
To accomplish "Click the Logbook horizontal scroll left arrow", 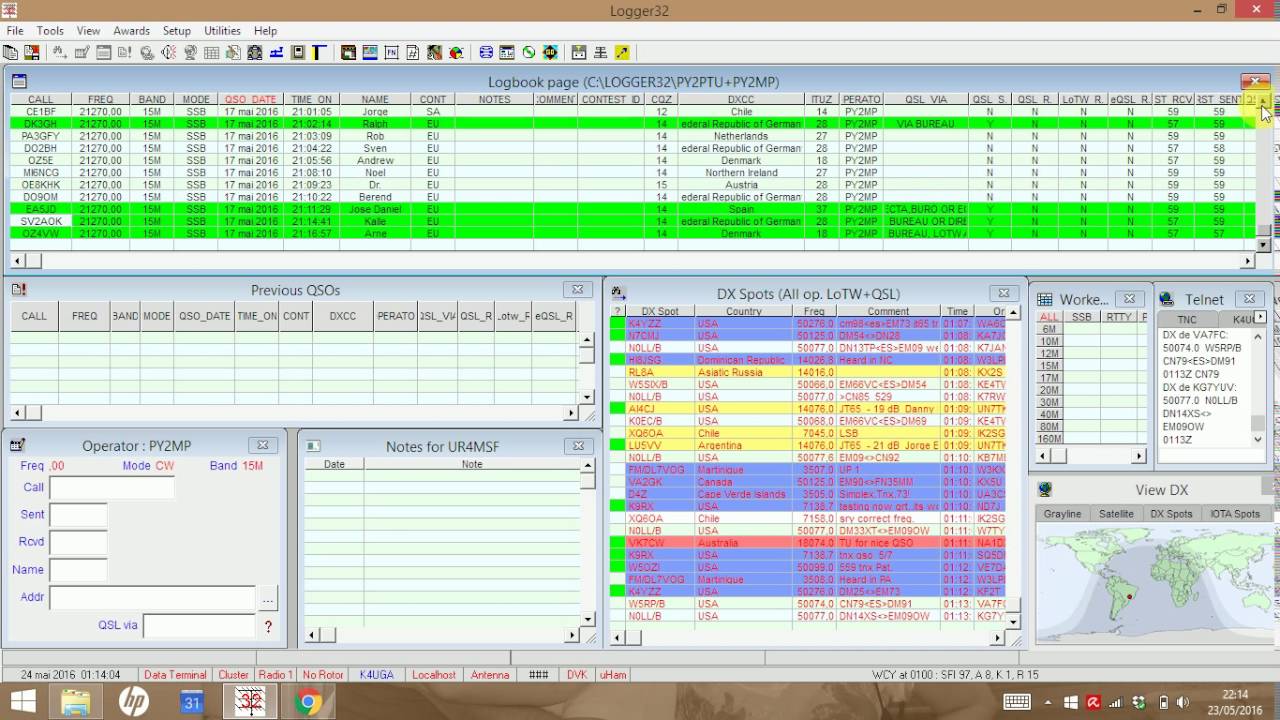I will pyautogui.click(x=19, y=261).
